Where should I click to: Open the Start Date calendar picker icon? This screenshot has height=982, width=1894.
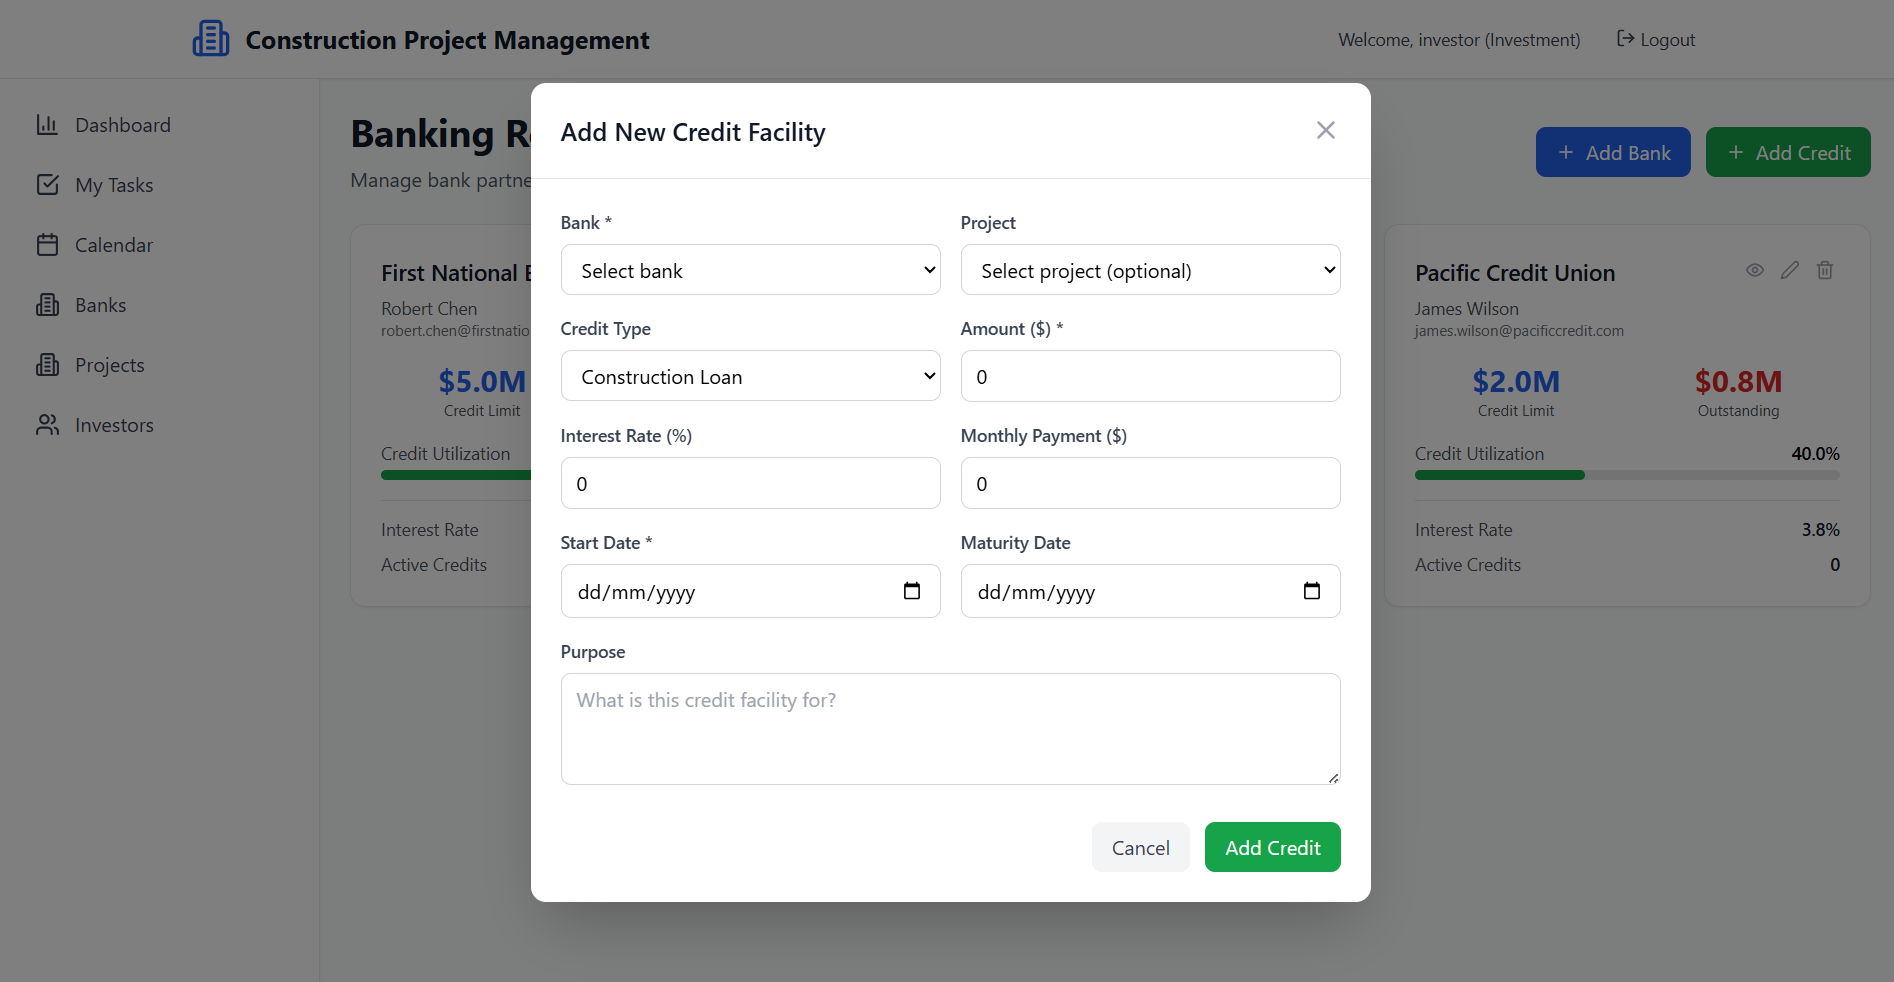click(x=911, y=591)
